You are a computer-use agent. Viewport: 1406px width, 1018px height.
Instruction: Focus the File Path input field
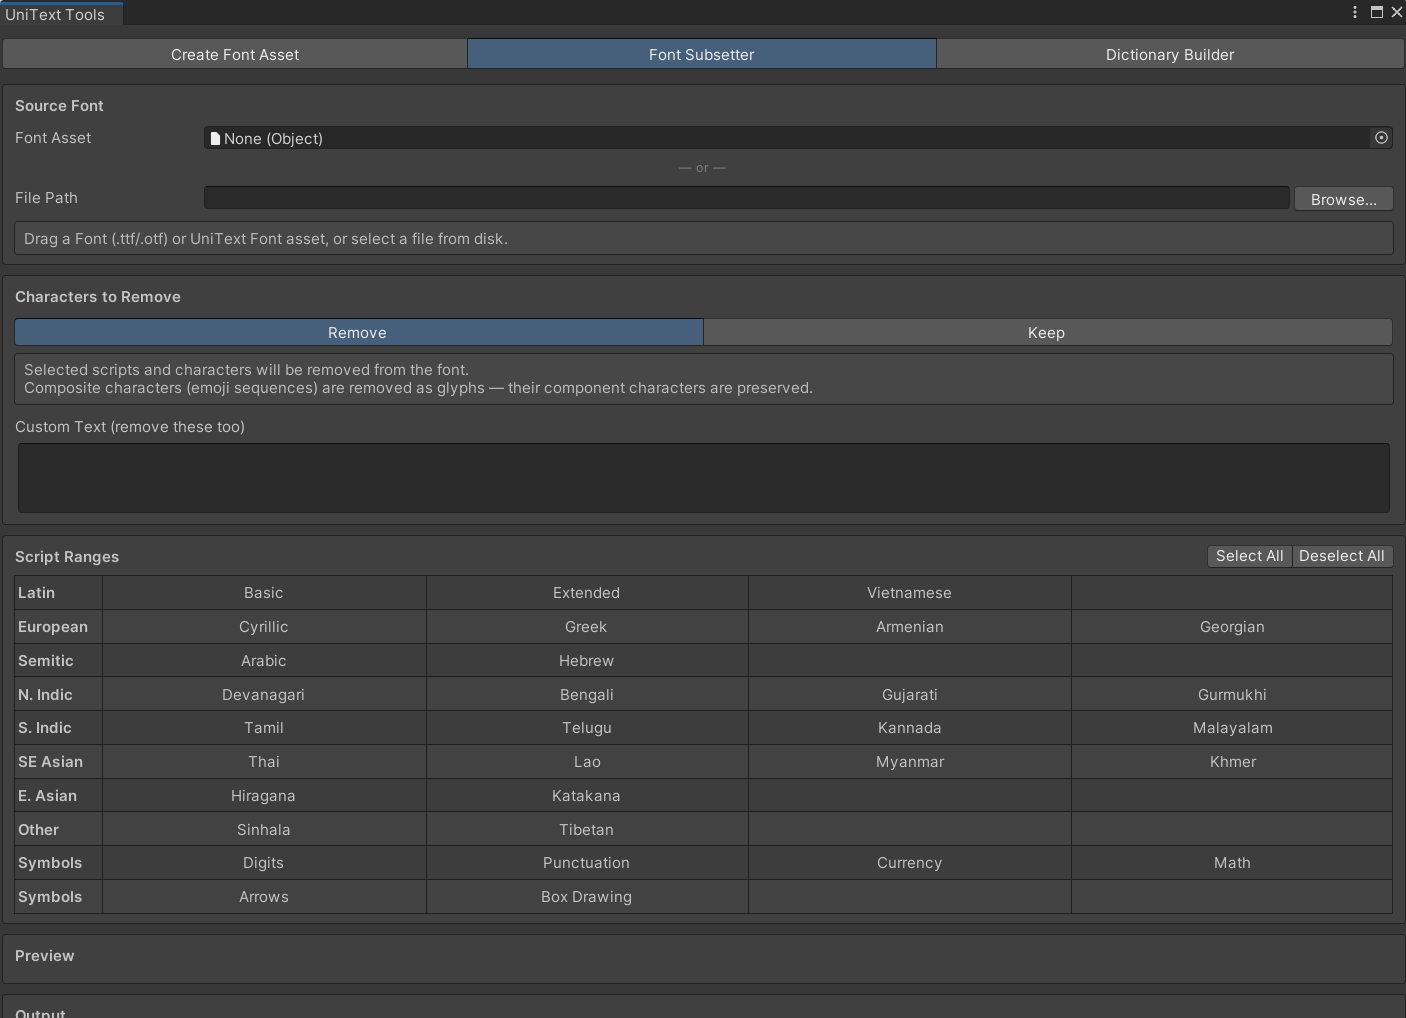[747, 198]
